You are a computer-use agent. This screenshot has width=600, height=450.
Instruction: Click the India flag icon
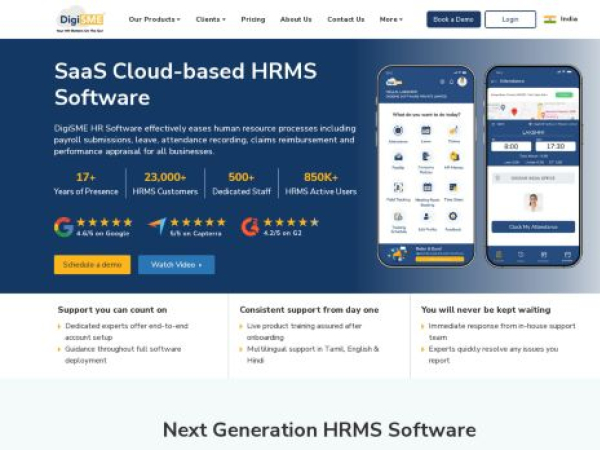point(550,19)
